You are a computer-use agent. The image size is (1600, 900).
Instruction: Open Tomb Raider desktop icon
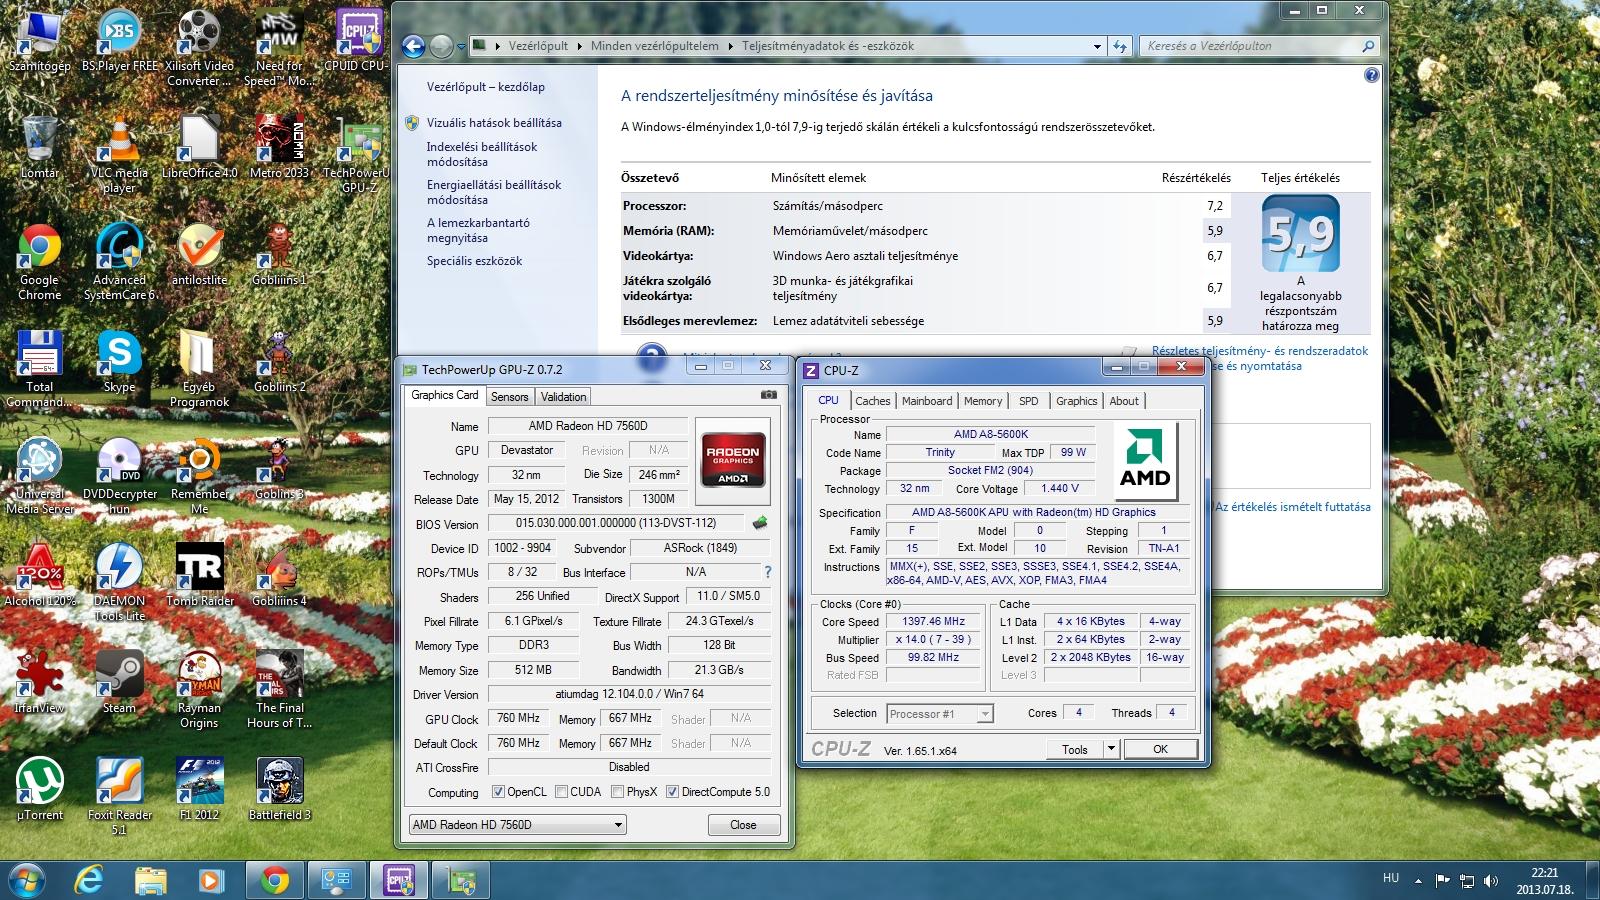(x=199, y=576)
